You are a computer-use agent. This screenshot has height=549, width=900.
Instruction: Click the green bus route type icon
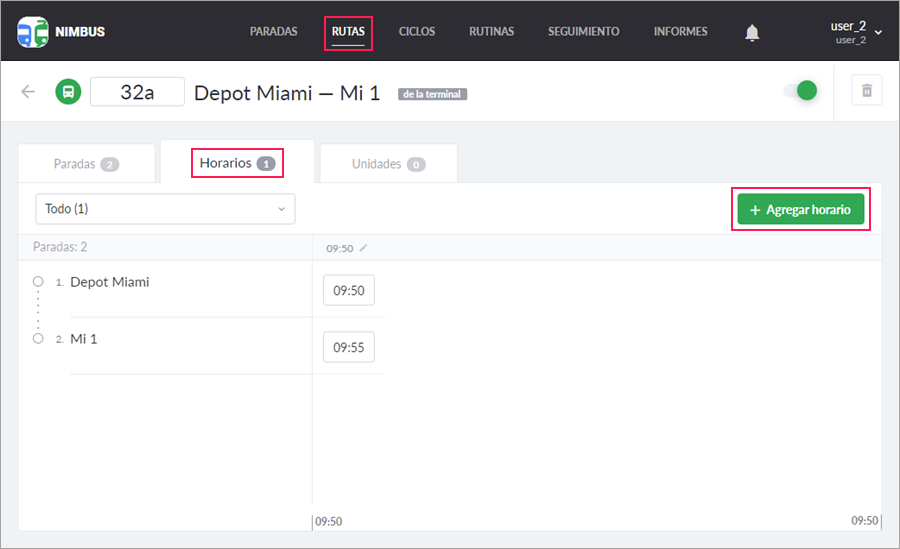point(68,91)
